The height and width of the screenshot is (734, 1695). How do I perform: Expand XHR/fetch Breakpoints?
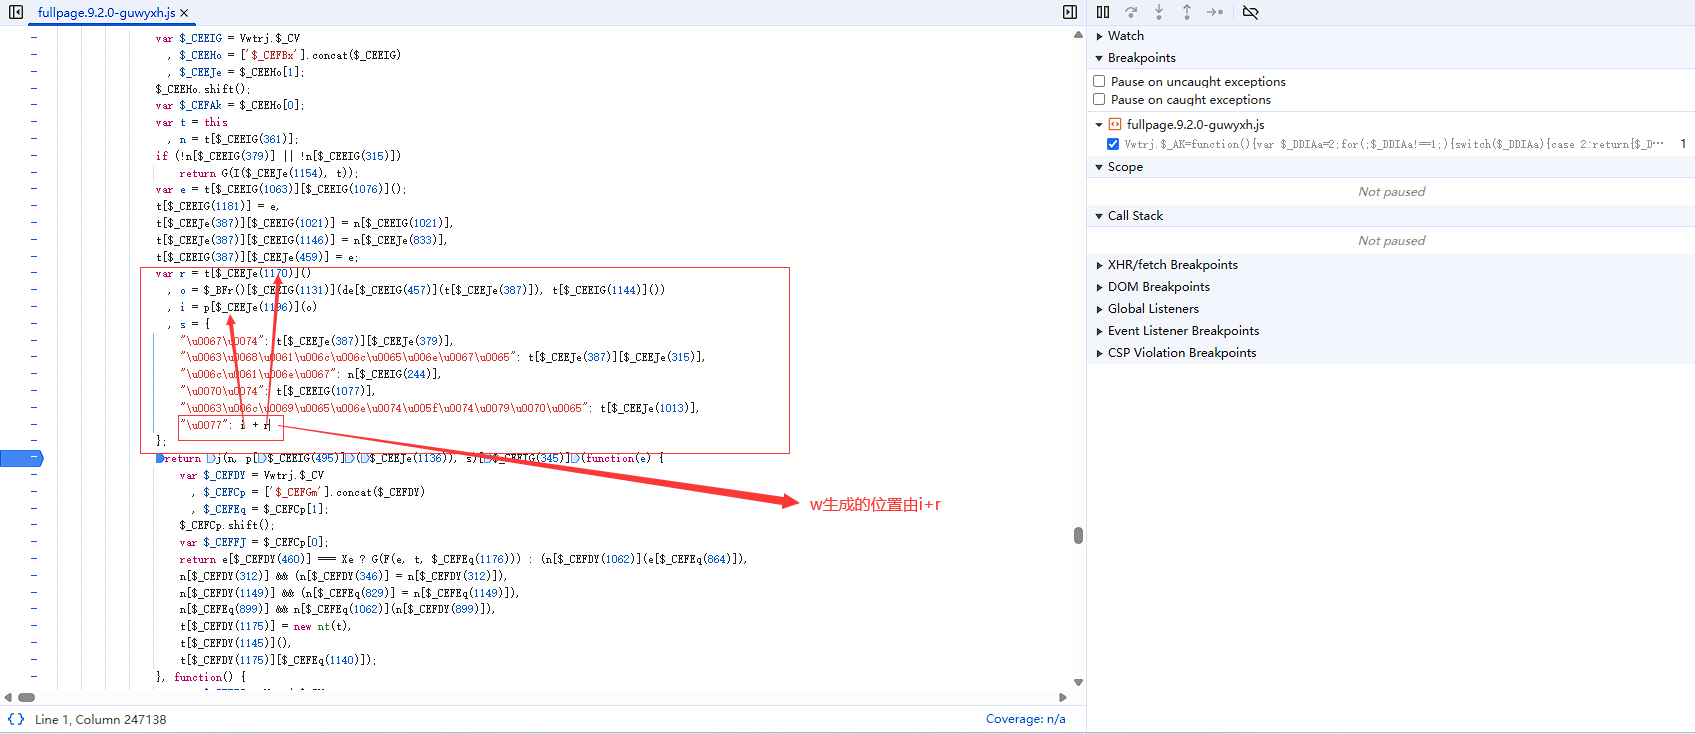click(1100, 265)
